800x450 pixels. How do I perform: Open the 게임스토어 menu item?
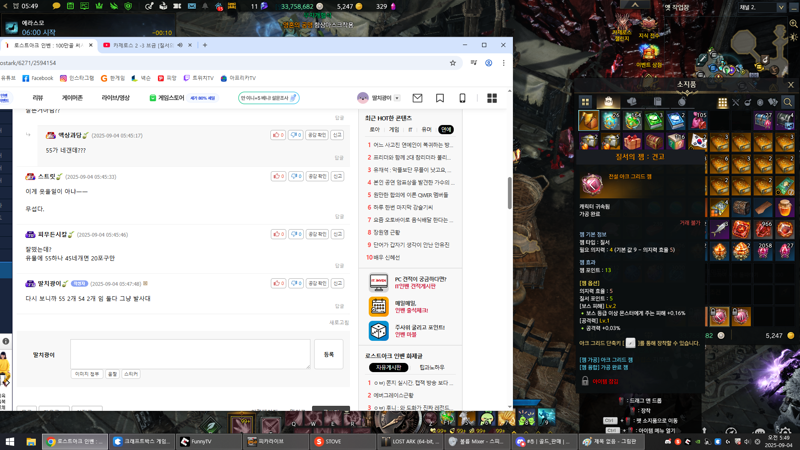pyautogui.click(x=167, y=98)
